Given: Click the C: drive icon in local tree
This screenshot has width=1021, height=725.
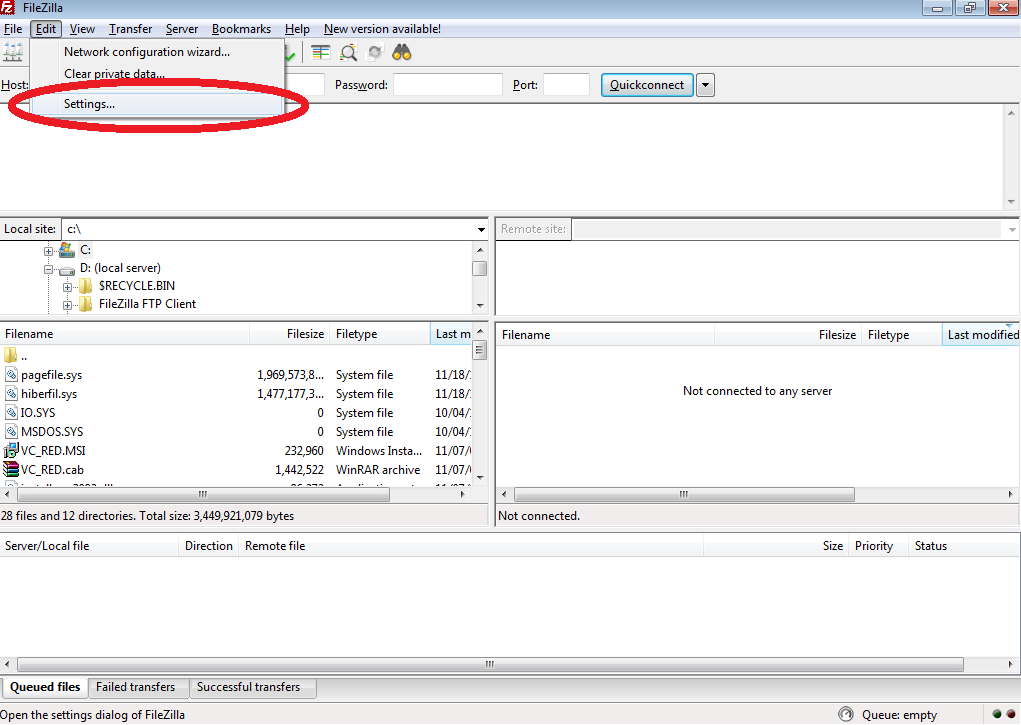Looking at the screenshot, I should coord(66,250).
